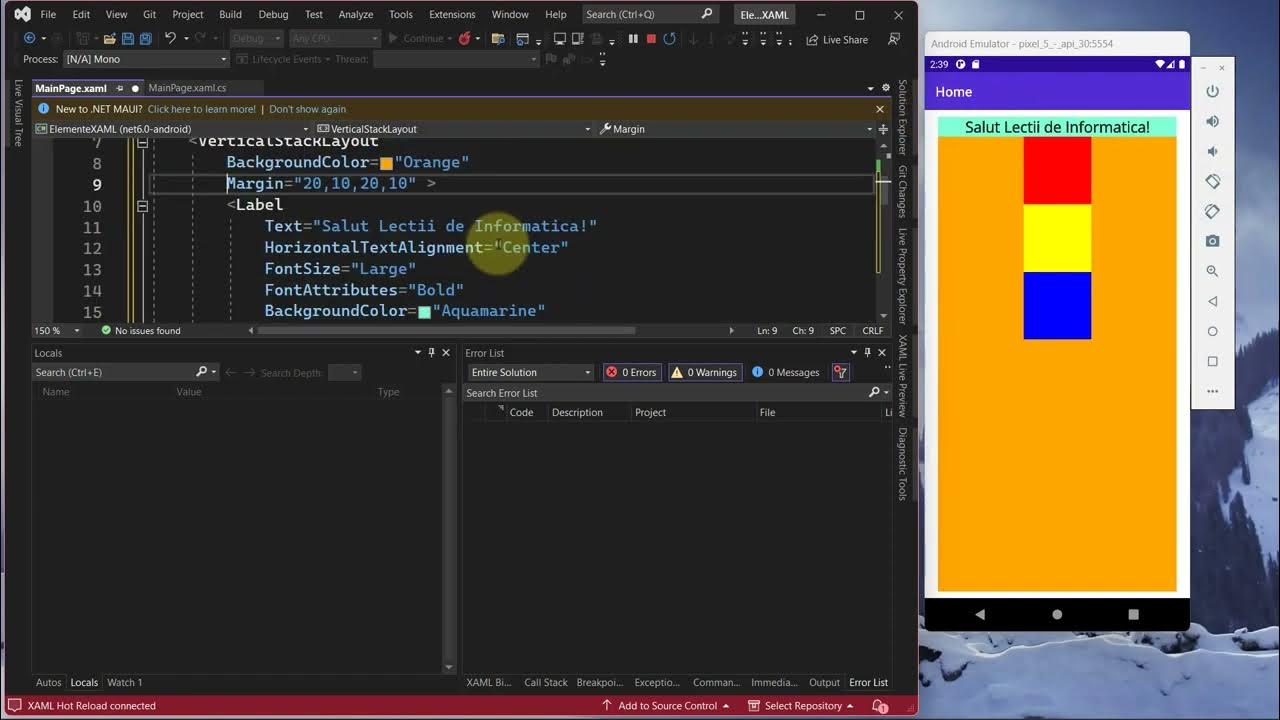
Task: Open the Process [N/A] Mono dropdown
Action: 146,59
